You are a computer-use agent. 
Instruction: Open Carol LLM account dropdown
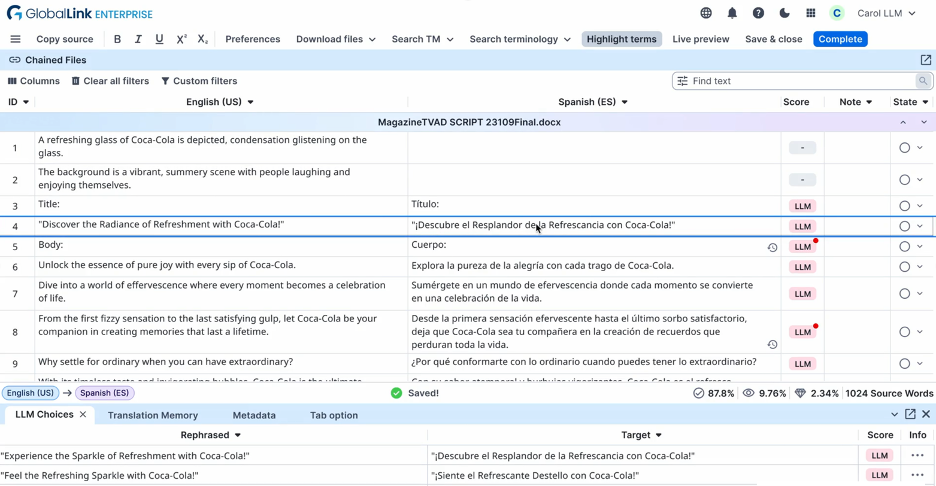[x=886, y=13]
